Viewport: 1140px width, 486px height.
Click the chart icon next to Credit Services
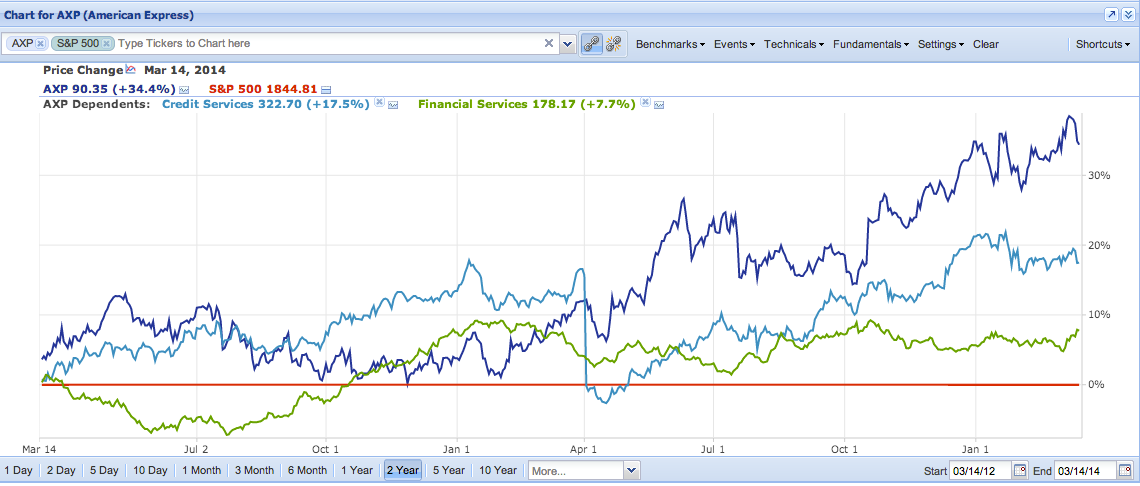(393, 105)
